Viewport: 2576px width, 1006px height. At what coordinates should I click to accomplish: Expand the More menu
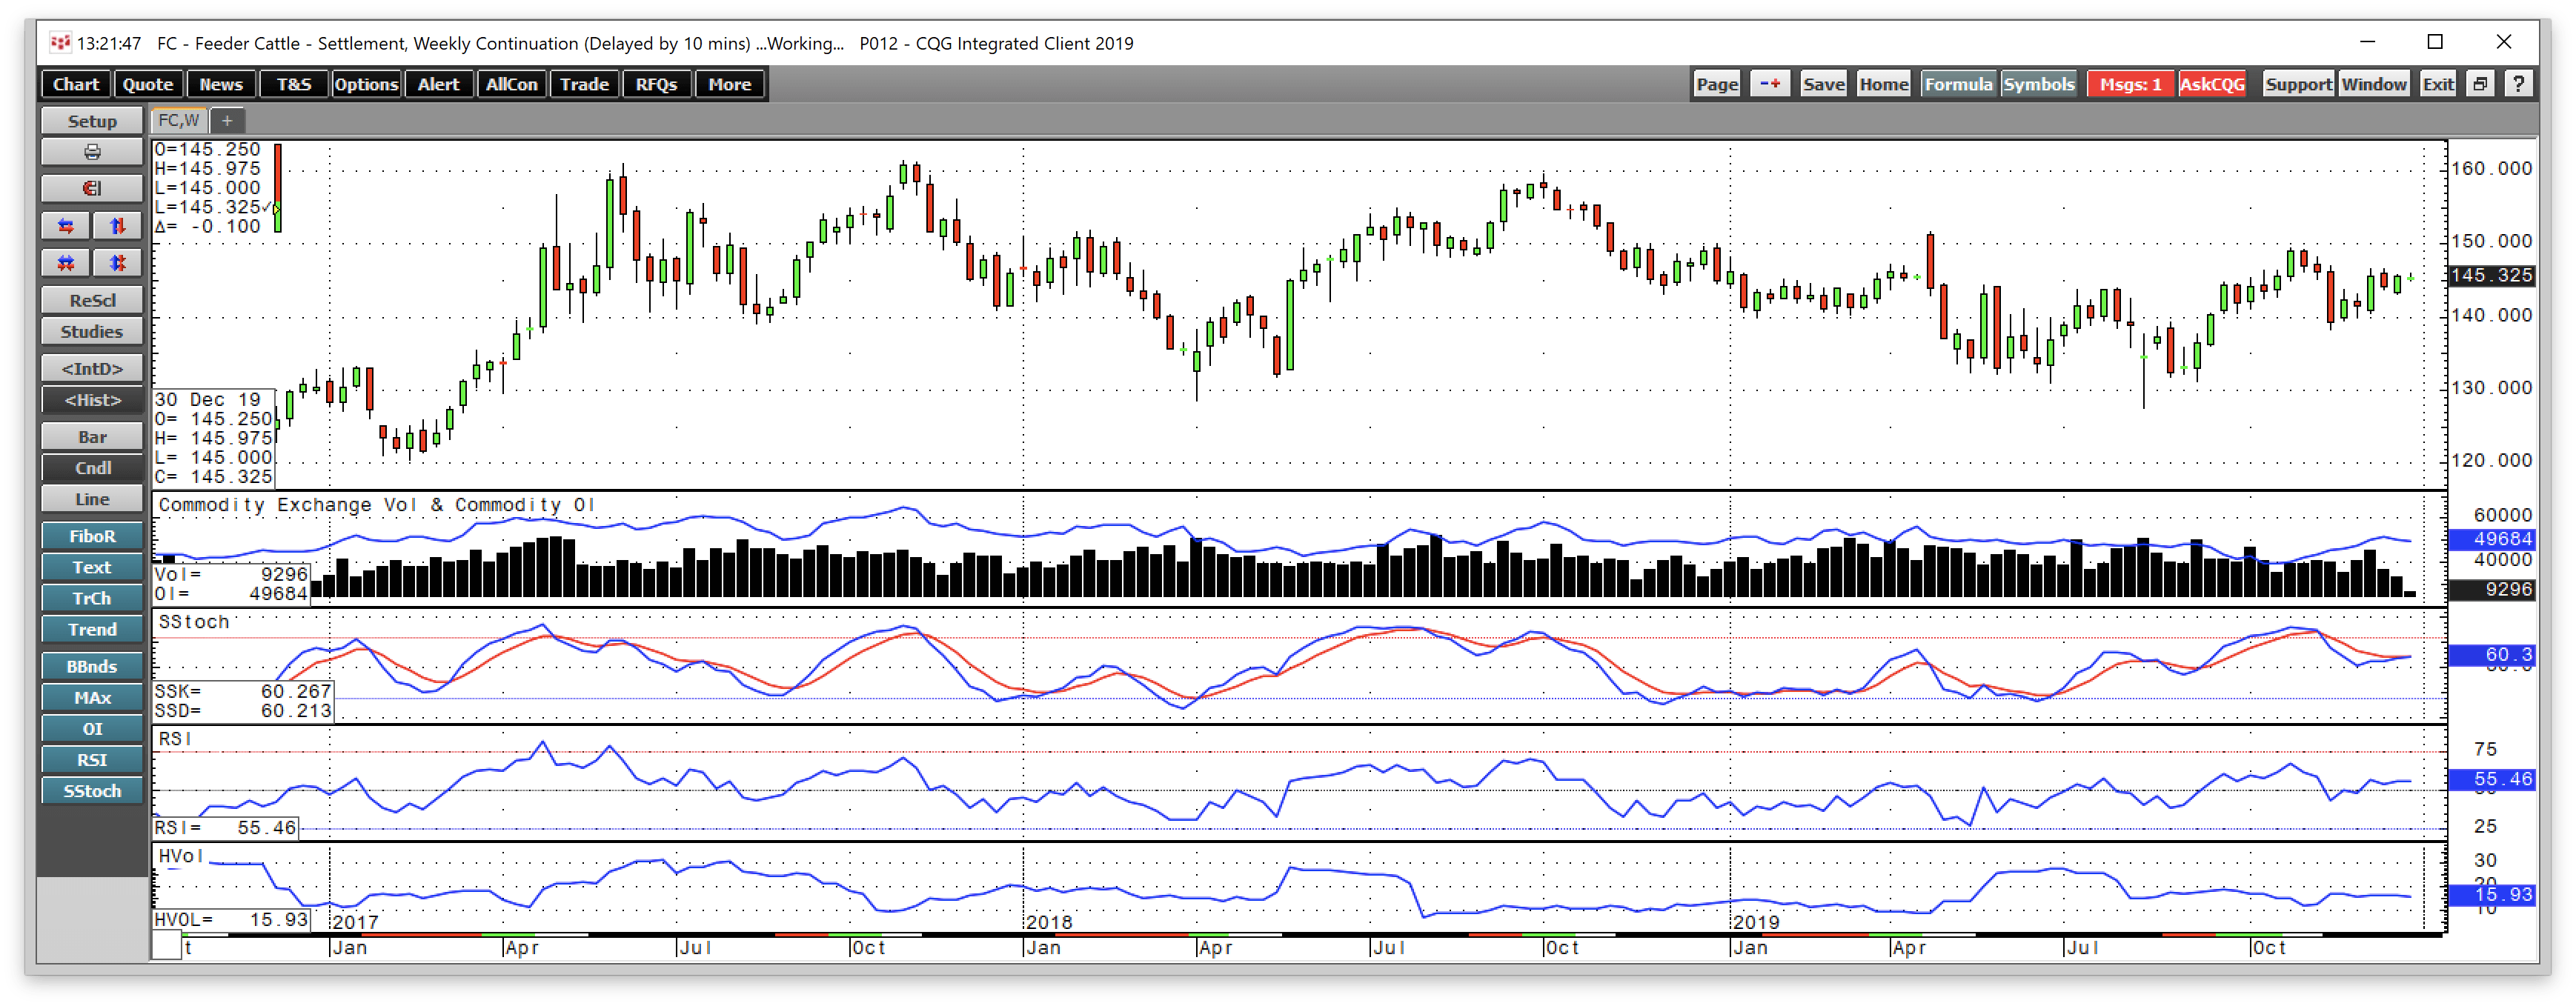pos(730,84)
